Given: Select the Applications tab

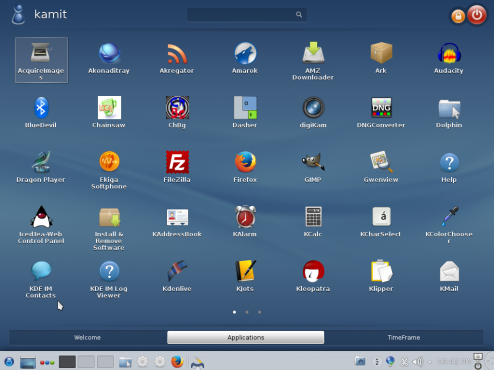Looking at the screenshot, I should (245, 337).
